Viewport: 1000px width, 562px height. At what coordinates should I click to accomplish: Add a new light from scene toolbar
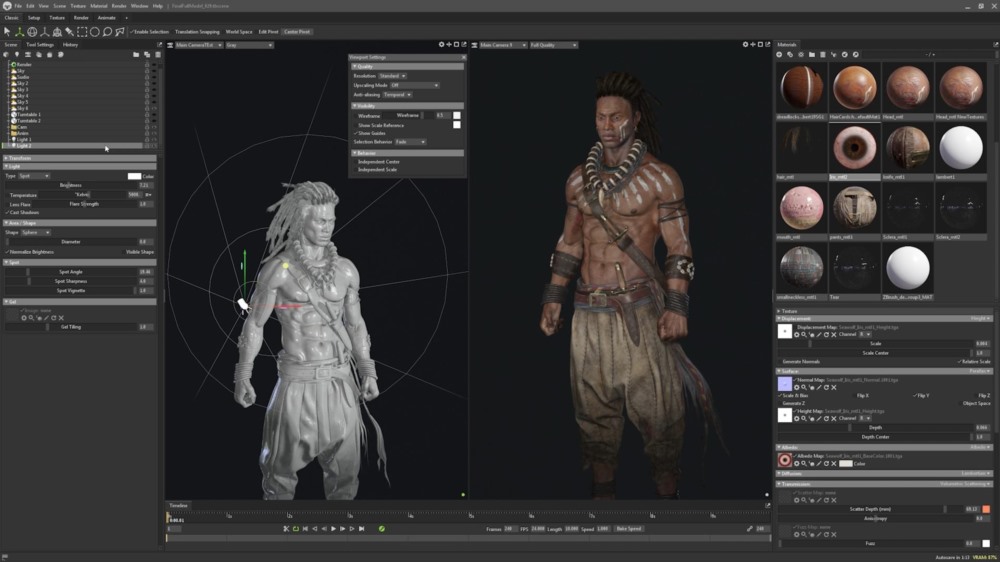point(17,55)
